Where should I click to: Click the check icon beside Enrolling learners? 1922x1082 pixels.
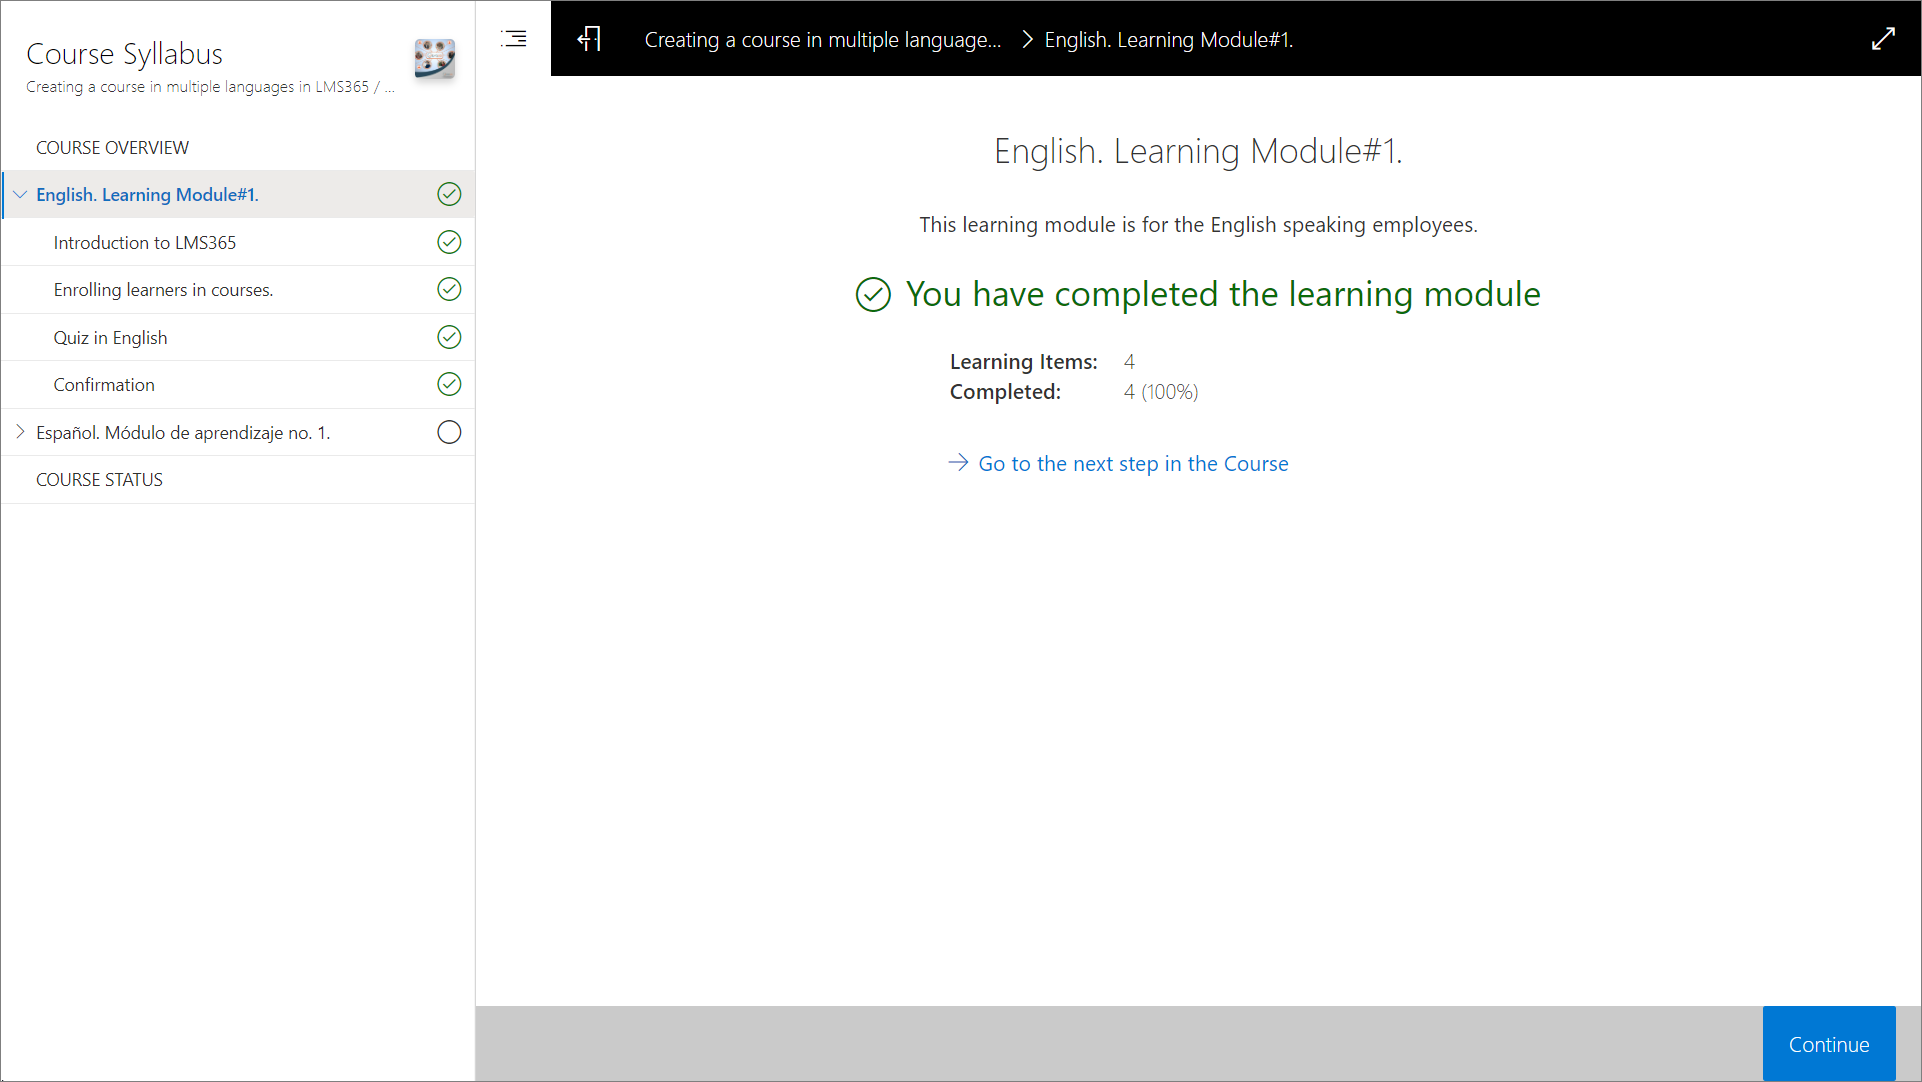pos(449,290)
